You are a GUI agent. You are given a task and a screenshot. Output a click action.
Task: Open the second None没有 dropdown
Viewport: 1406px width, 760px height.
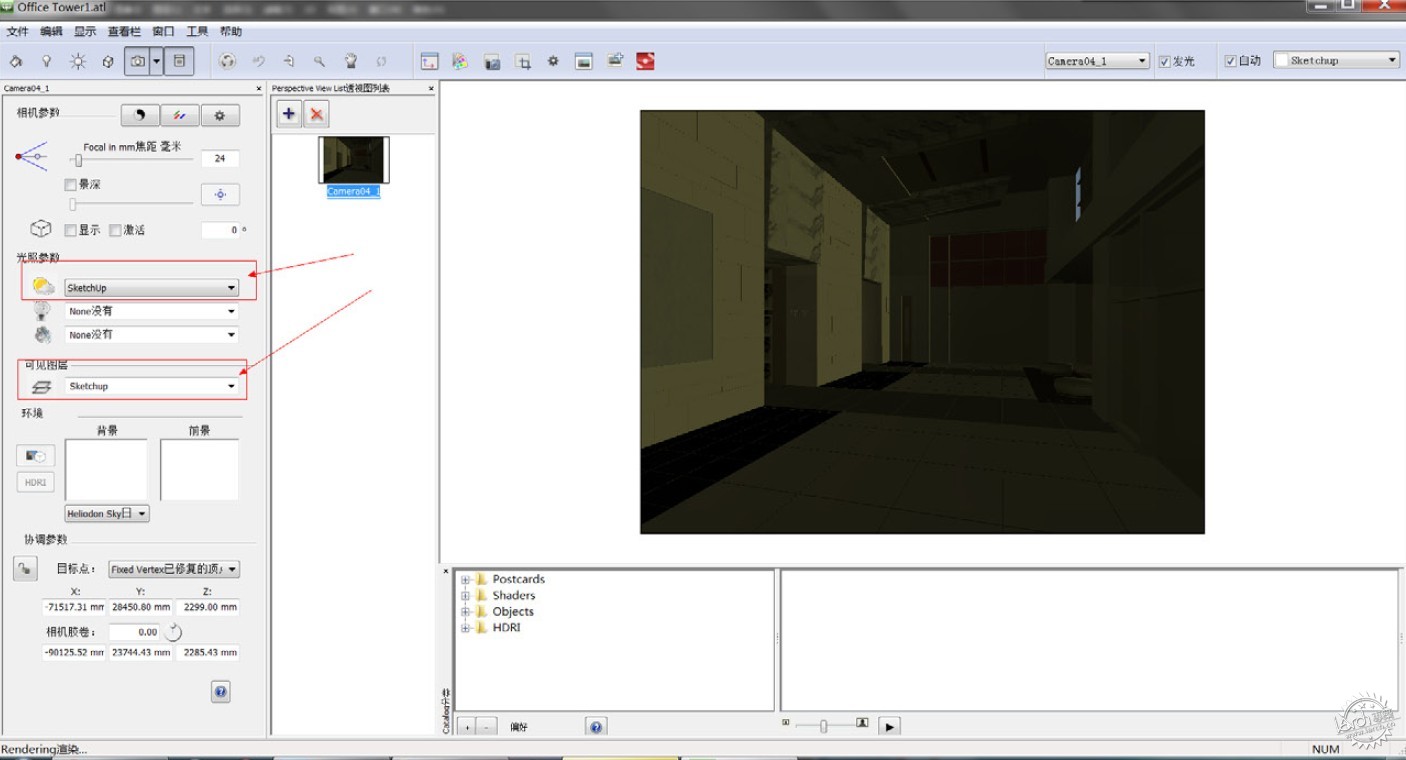151,335
